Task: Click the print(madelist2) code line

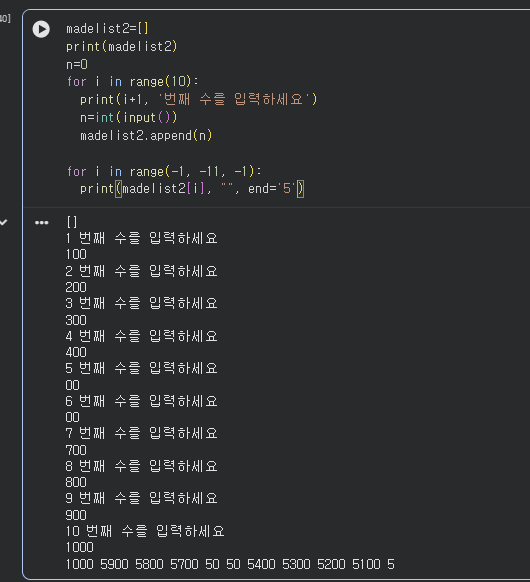Action: pyautogui.click(x=122, y=46)
